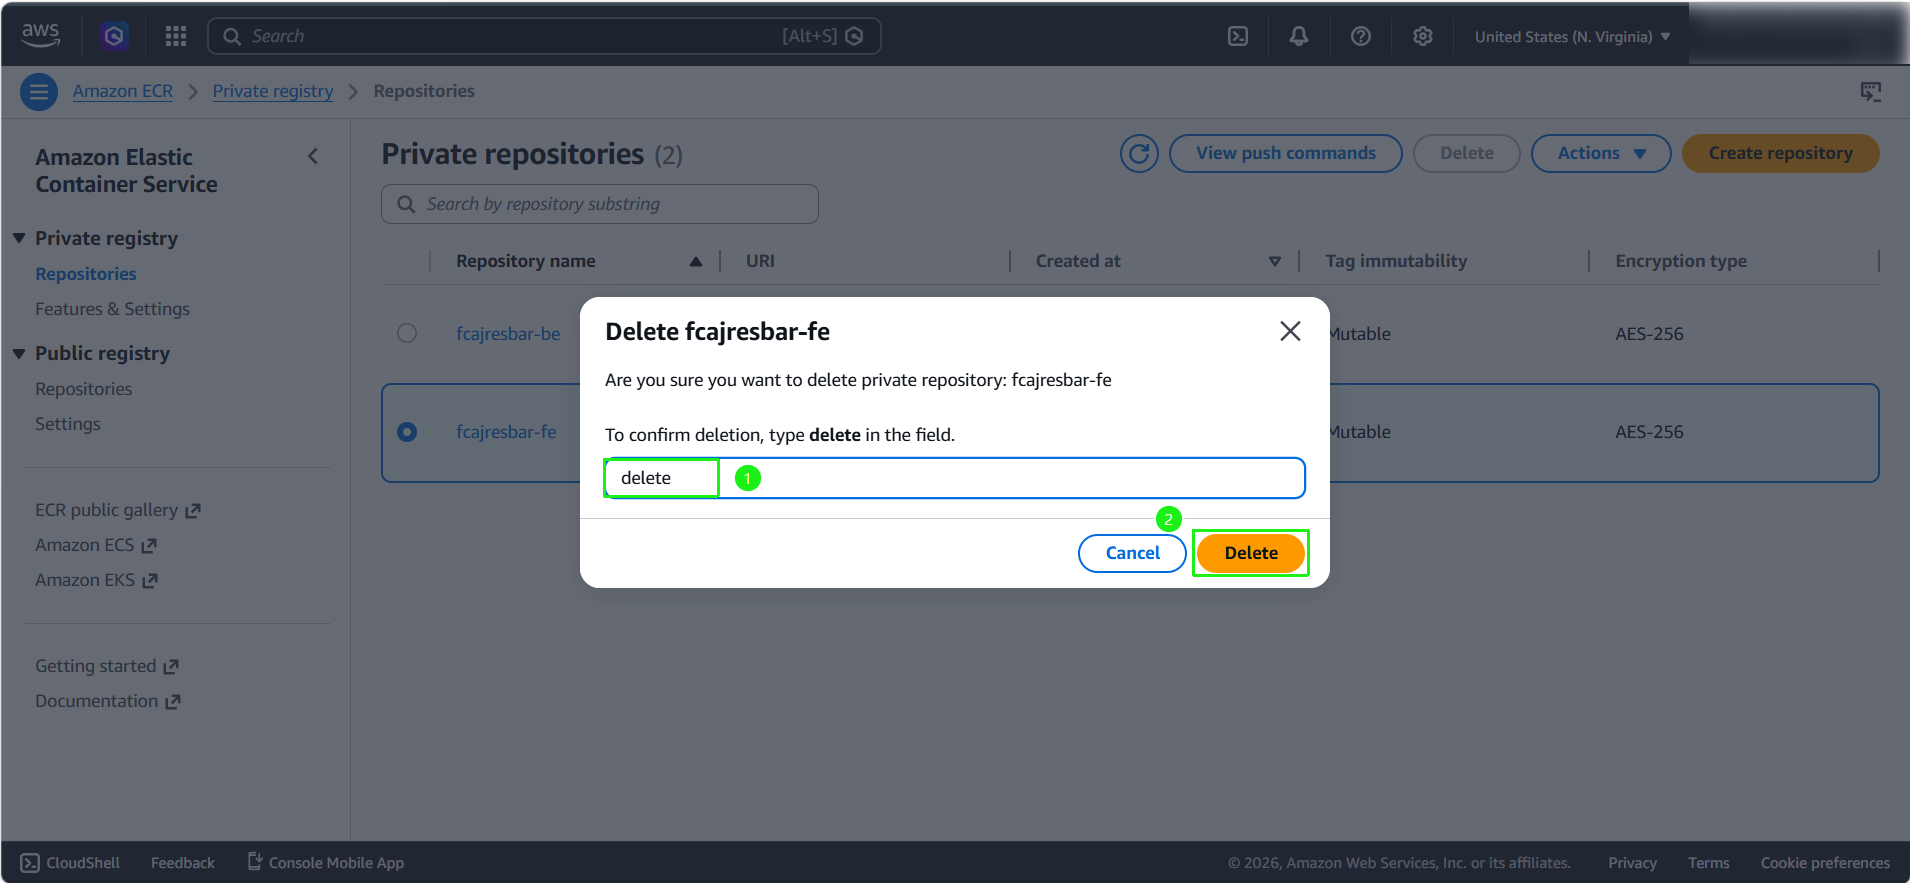Click View push commands
Image resolution: width=1910 pixels, height=883 pixels.
[1286, 153]
